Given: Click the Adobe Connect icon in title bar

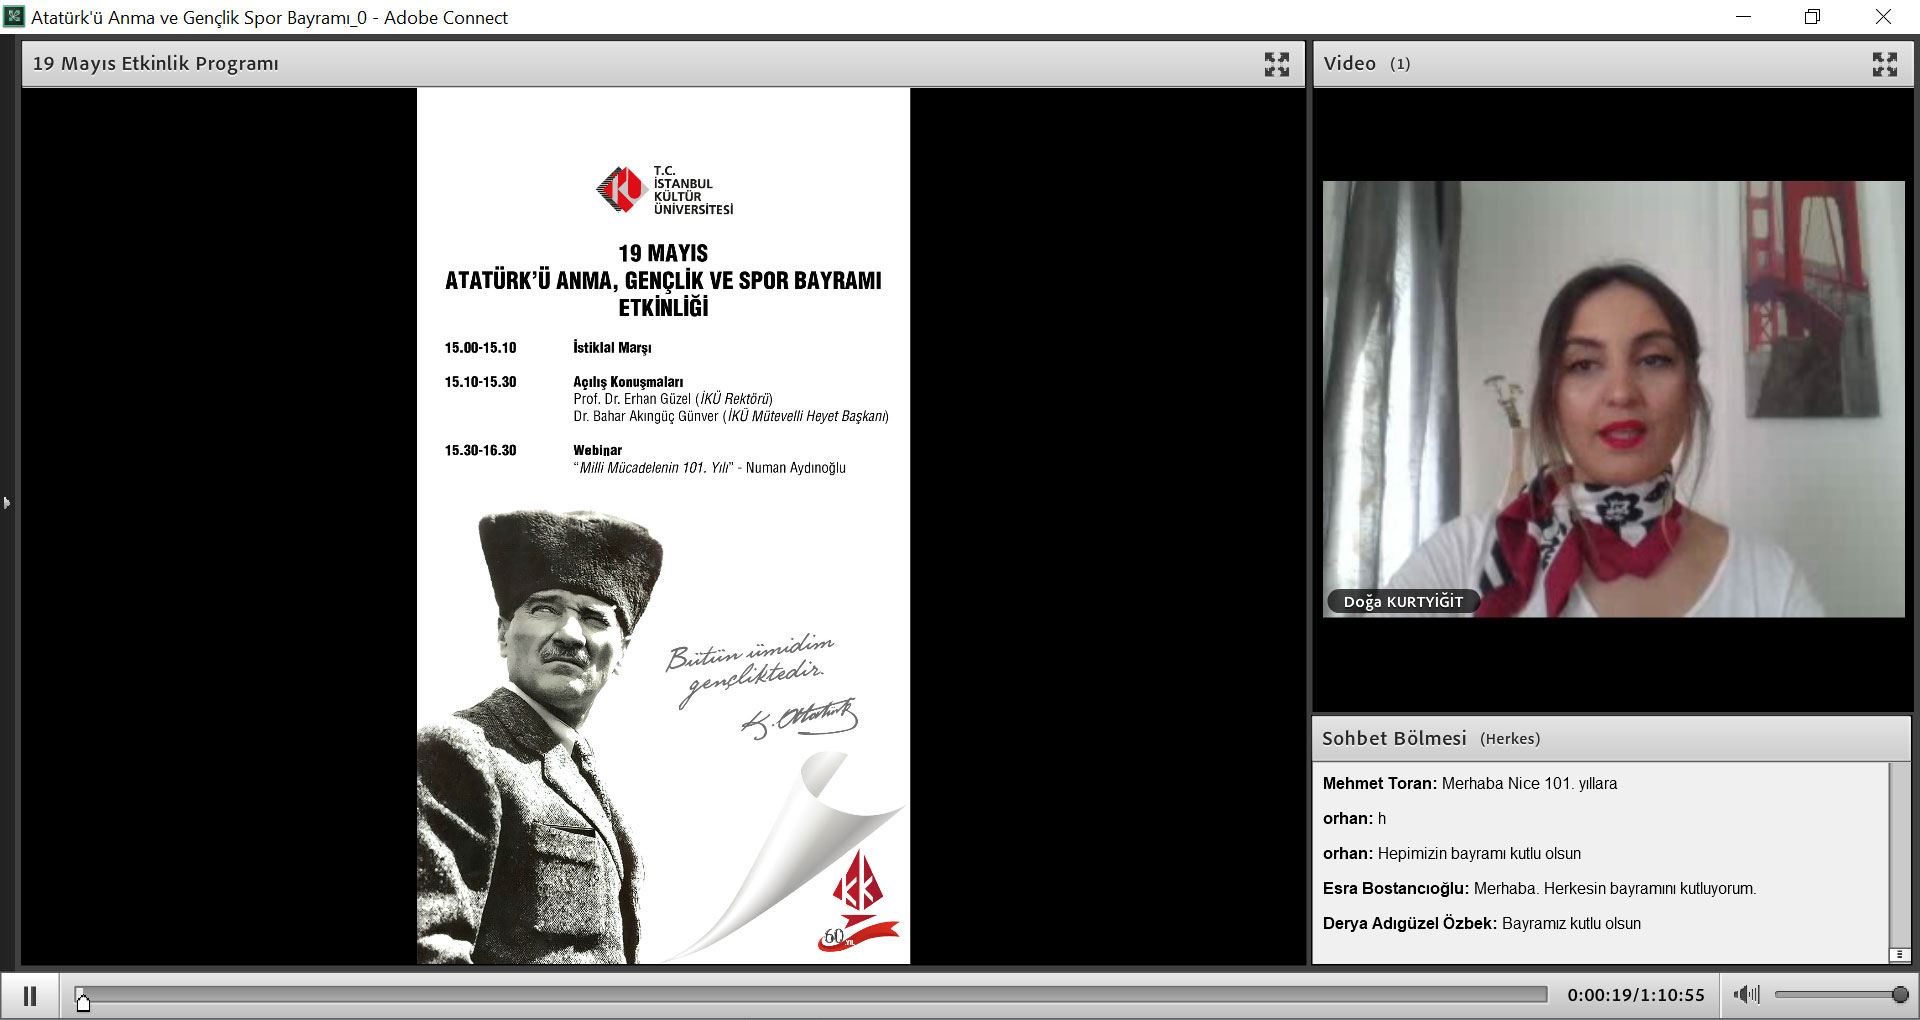Looking at the screenshot, I should tap(14, 17).
